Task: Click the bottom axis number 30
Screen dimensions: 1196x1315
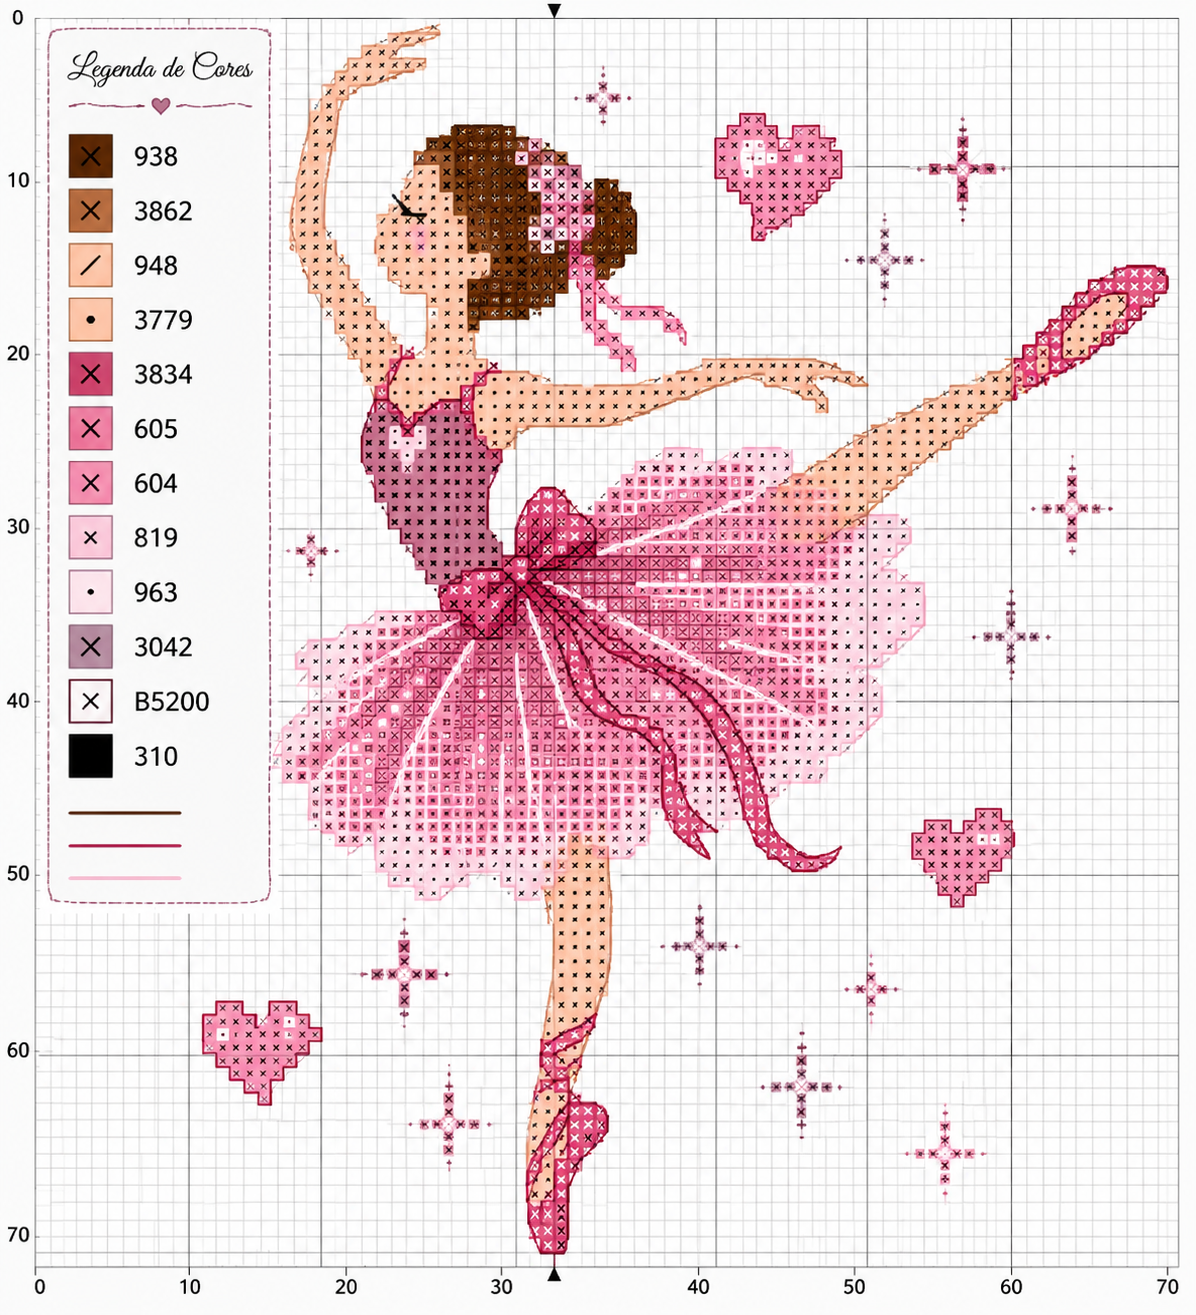Action: pyautogui.click(x=502, y=1287)
